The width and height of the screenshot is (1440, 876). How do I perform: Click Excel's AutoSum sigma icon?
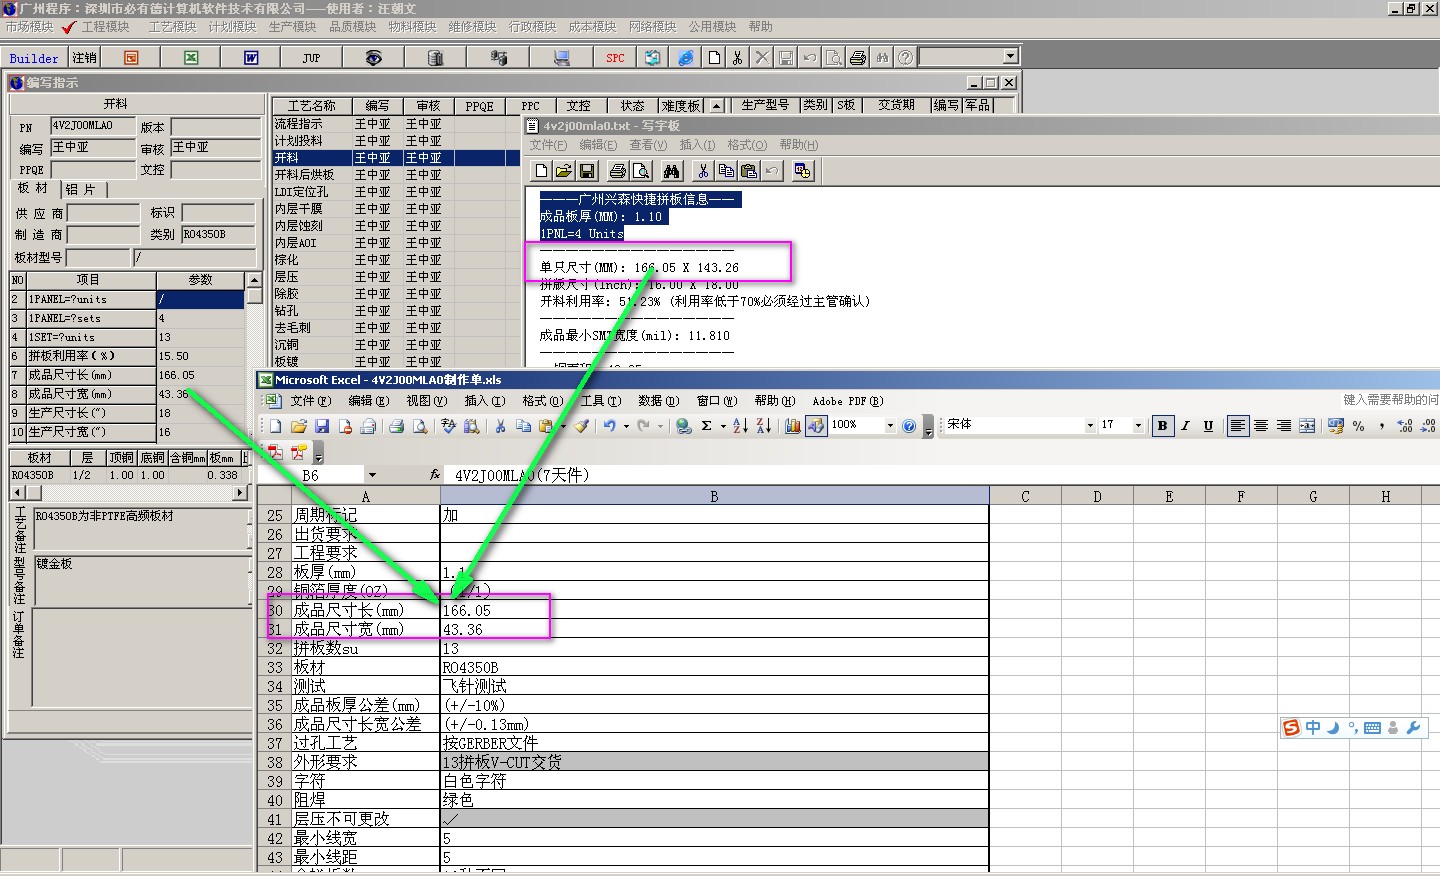tap(706, 426)
